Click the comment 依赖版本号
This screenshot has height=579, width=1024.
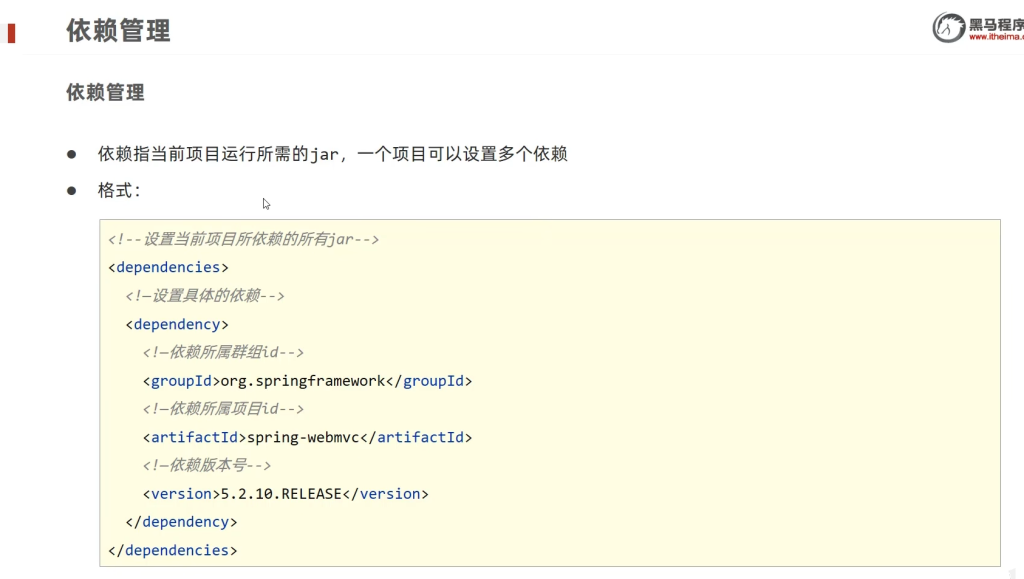pos(207,465)
